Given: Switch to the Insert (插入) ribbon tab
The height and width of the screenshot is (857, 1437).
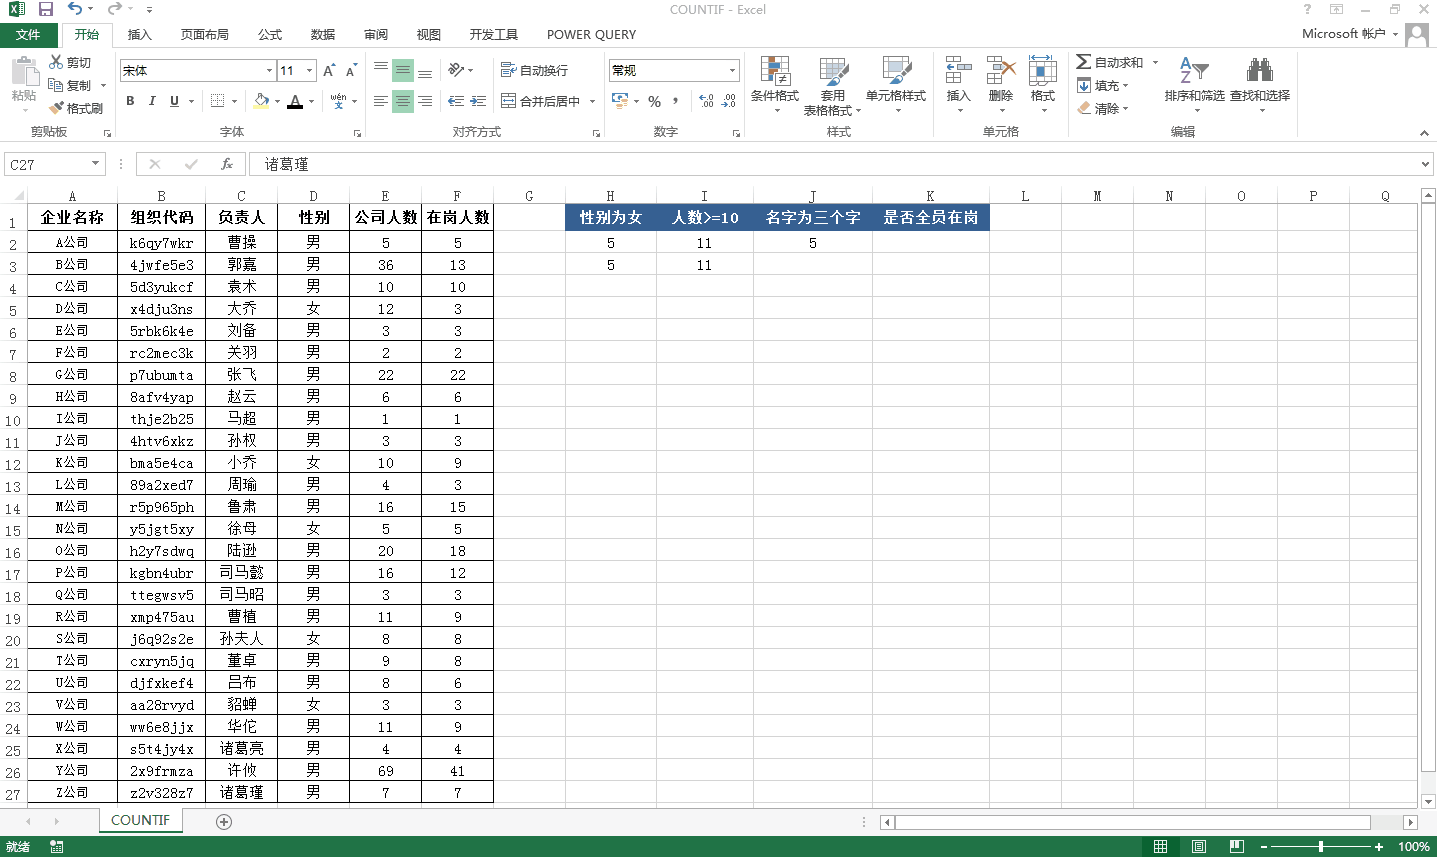Looking at the screenshot, I should [x=140, y=34].
